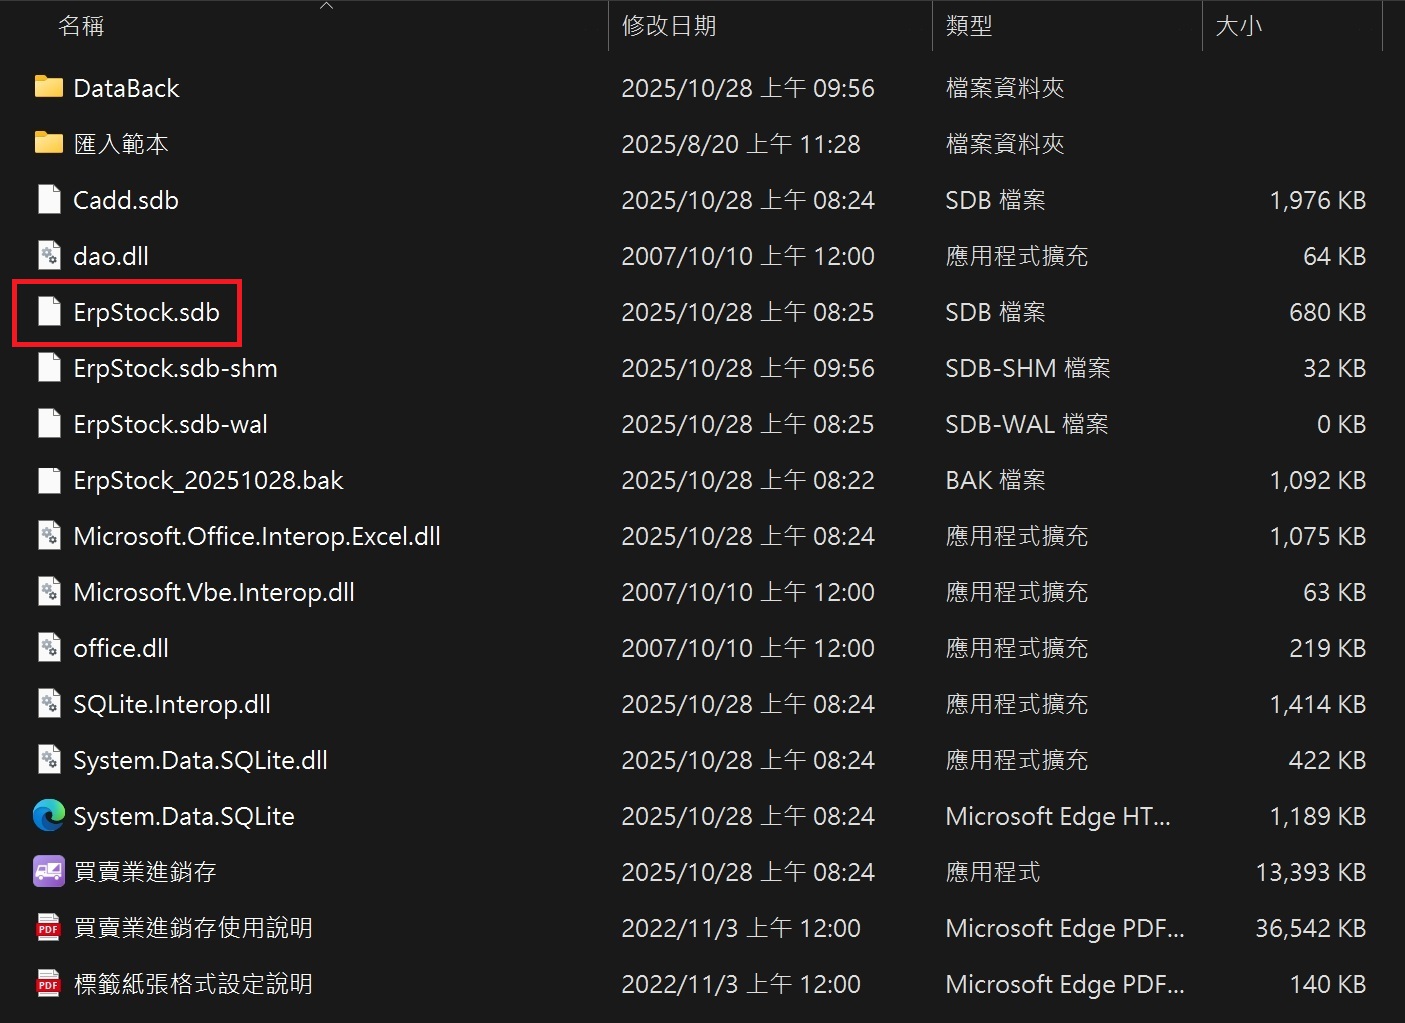This screenshot has width=1405, height=1023.
Task: Select the System.Data.SQLite.dll file entry
Action: [x=200, y=760]
